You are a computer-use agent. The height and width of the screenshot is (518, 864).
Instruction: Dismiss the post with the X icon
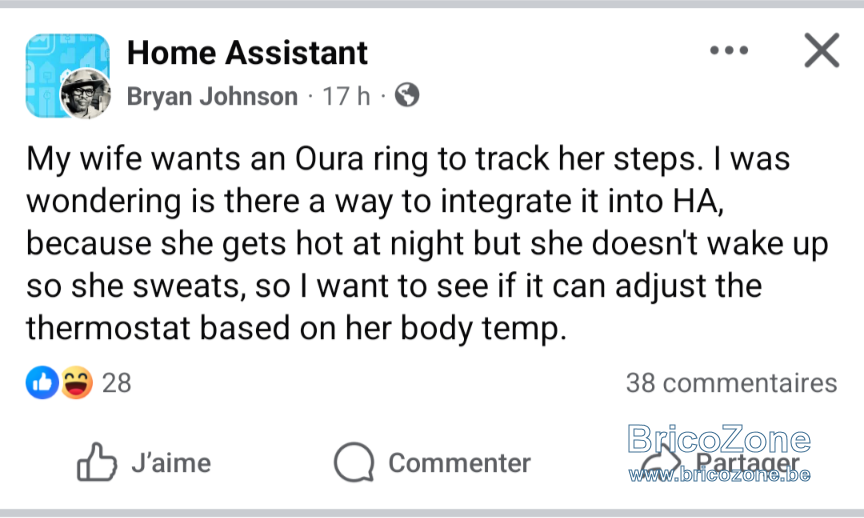822,50
